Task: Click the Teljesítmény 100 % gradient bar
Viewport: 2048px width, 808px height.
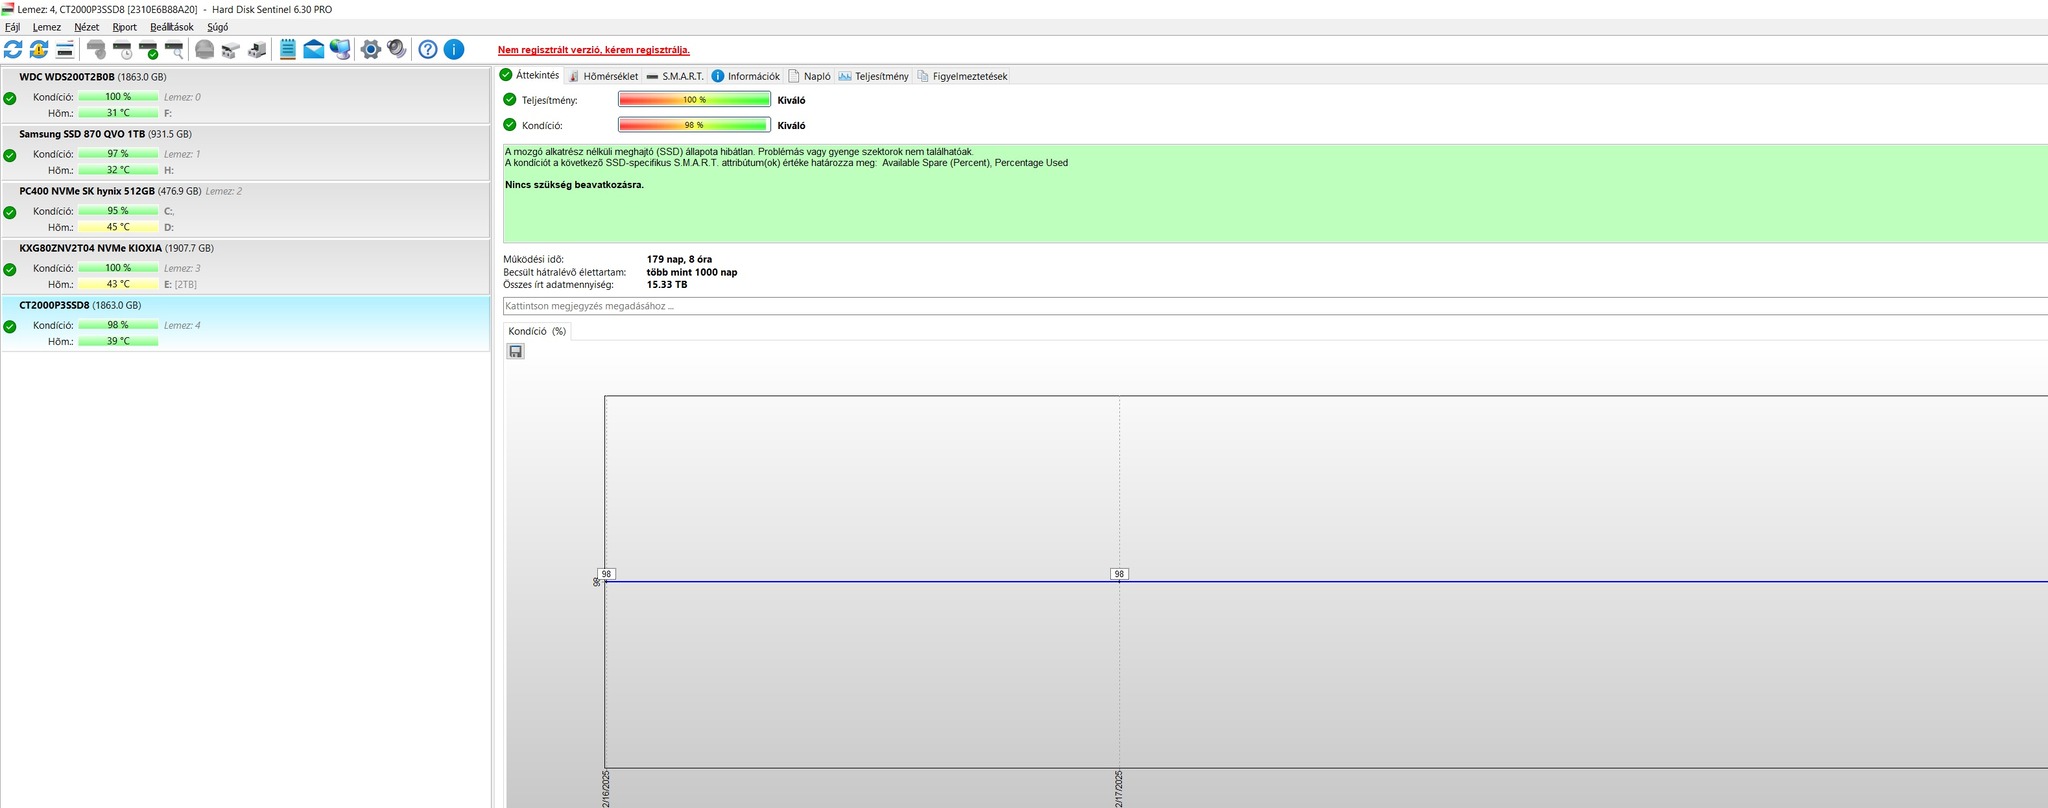Action: (694, 99)
